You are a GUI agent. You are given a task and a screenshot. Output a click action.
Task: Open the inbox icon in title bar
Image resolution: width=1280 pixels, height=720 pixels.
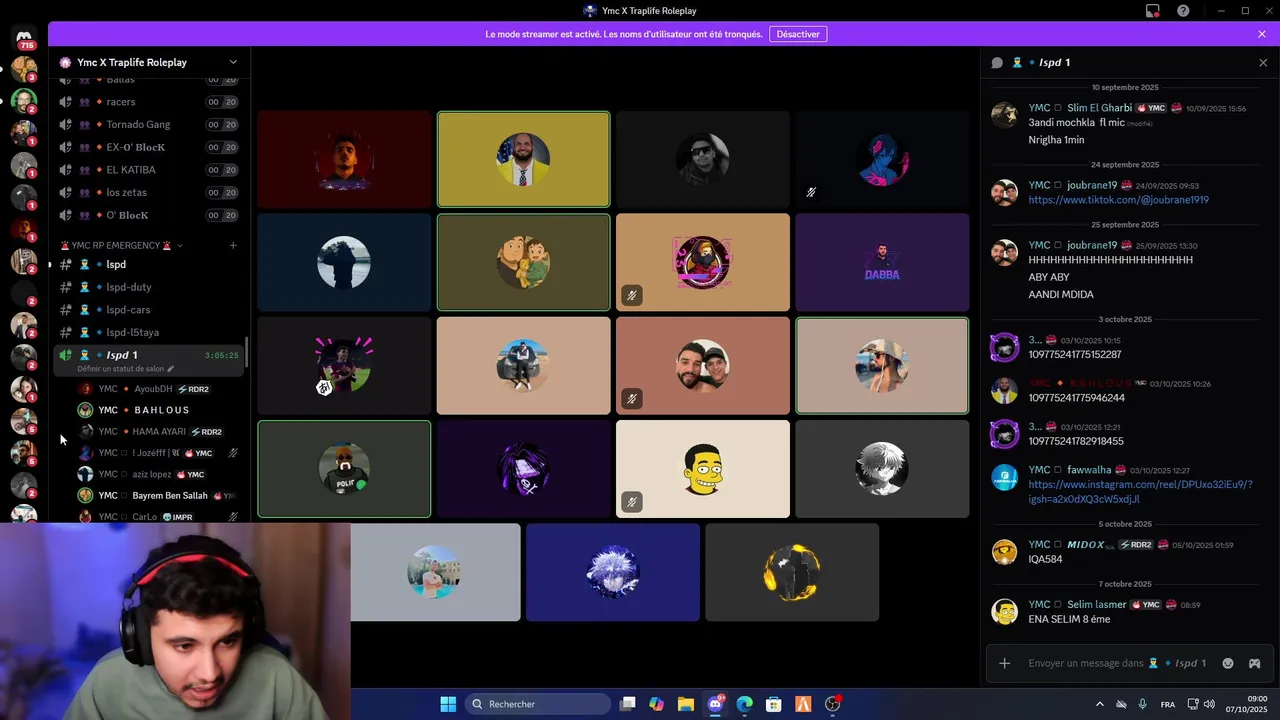tap(1153, 11)
